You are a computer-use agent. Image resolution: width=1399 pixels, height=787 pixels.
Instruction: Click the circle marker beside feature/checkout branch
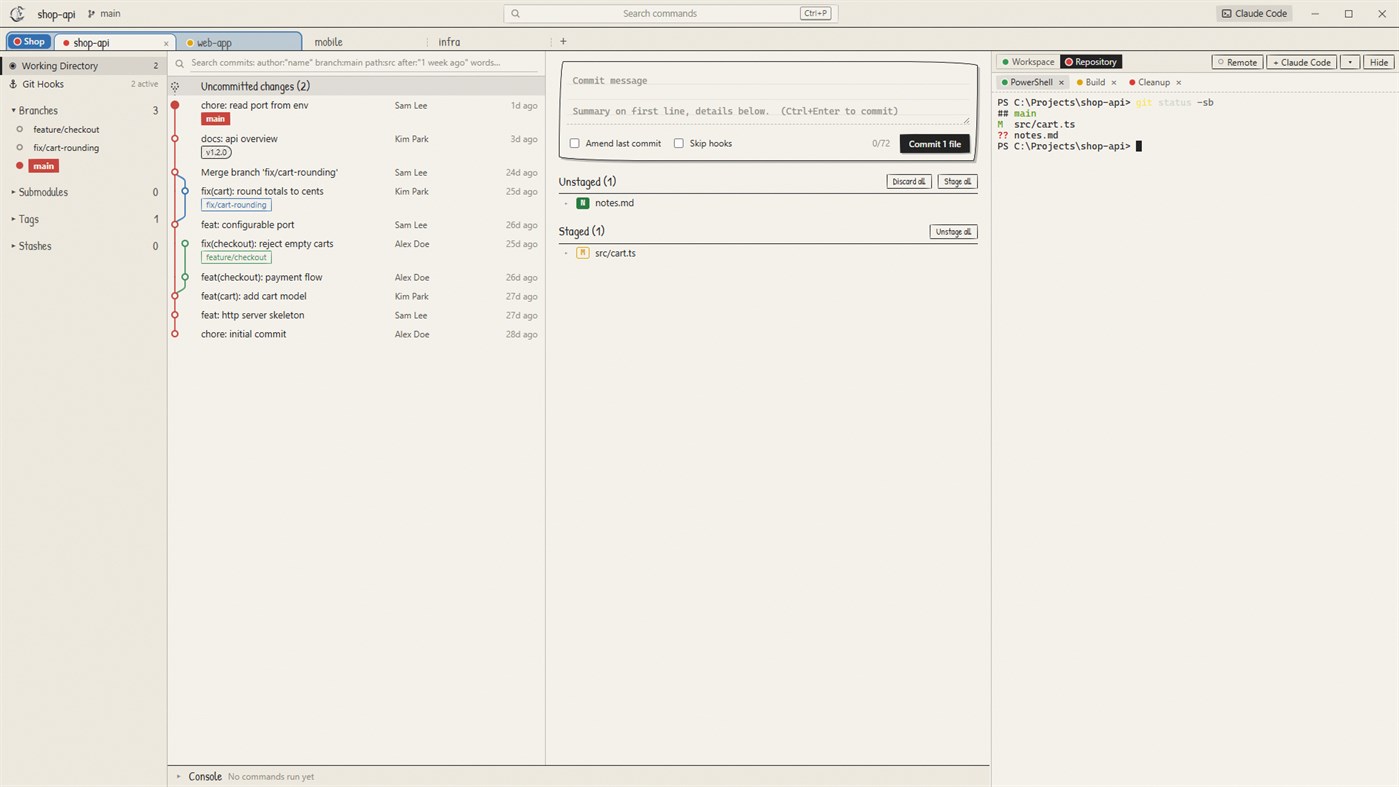(x=20, y=129)
